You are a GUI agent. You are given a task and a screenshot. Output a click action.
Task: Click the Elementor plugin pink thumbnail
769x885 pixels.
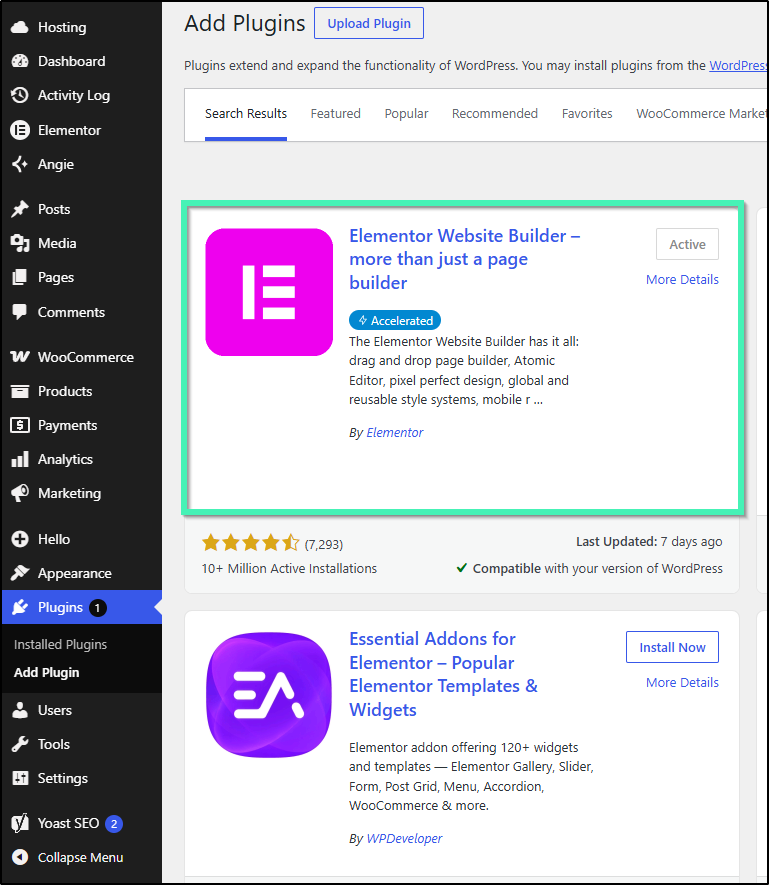(269, 292)
